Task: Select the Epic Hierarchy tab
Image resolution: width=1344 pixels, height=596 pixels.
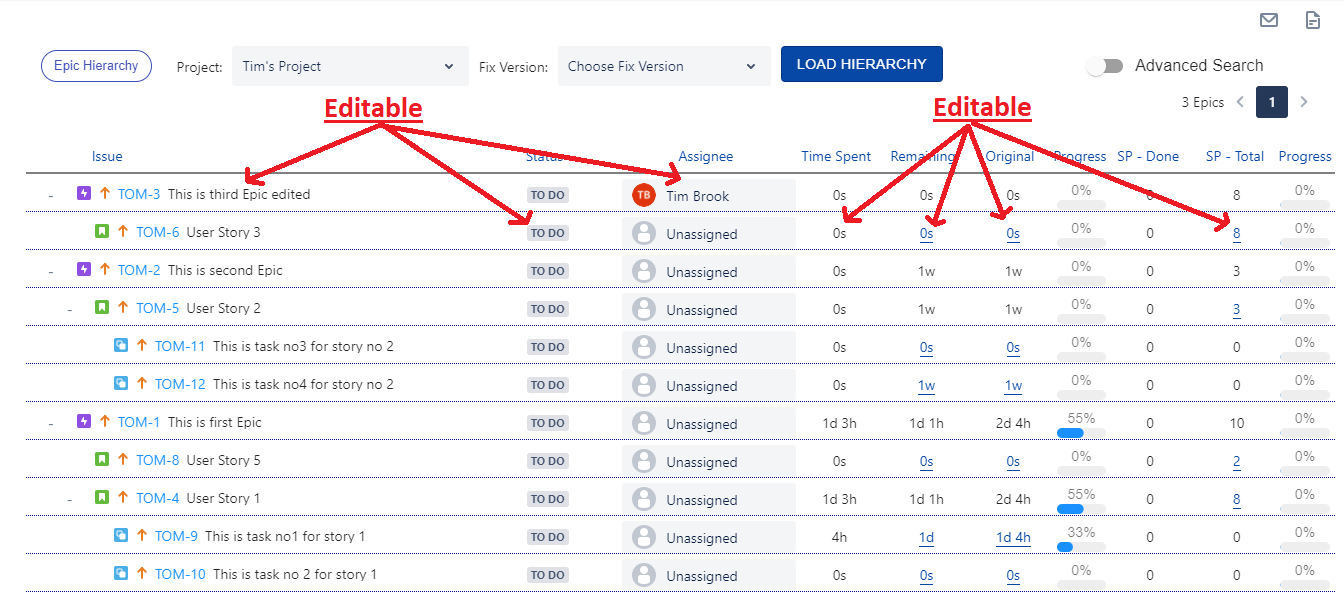Action: coord(96,65)
